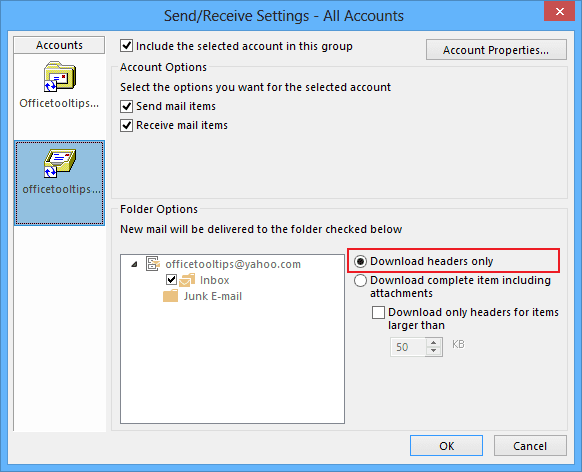
Task: Select the highlighted officetooltips inbox-tray account icon
Action: 59,163
